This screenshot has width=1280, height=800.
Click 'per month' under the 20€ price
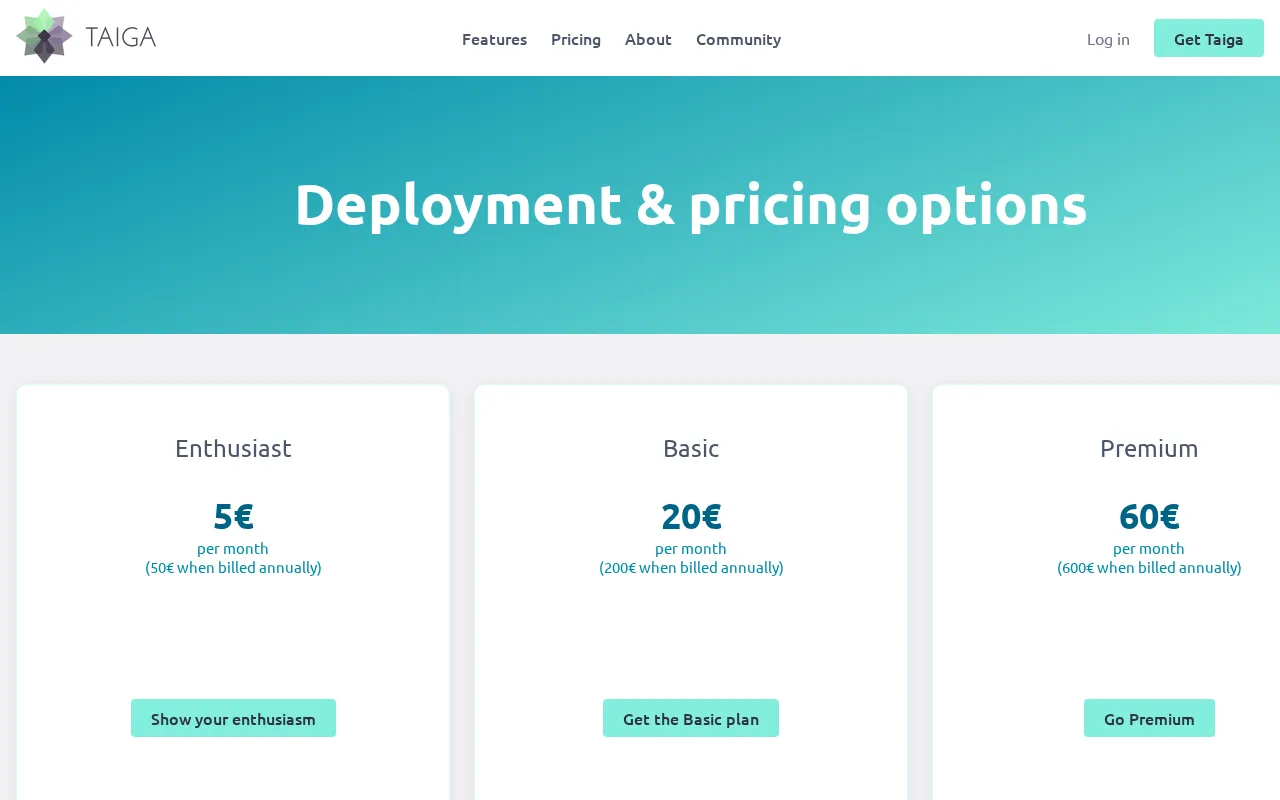(691, 548)
